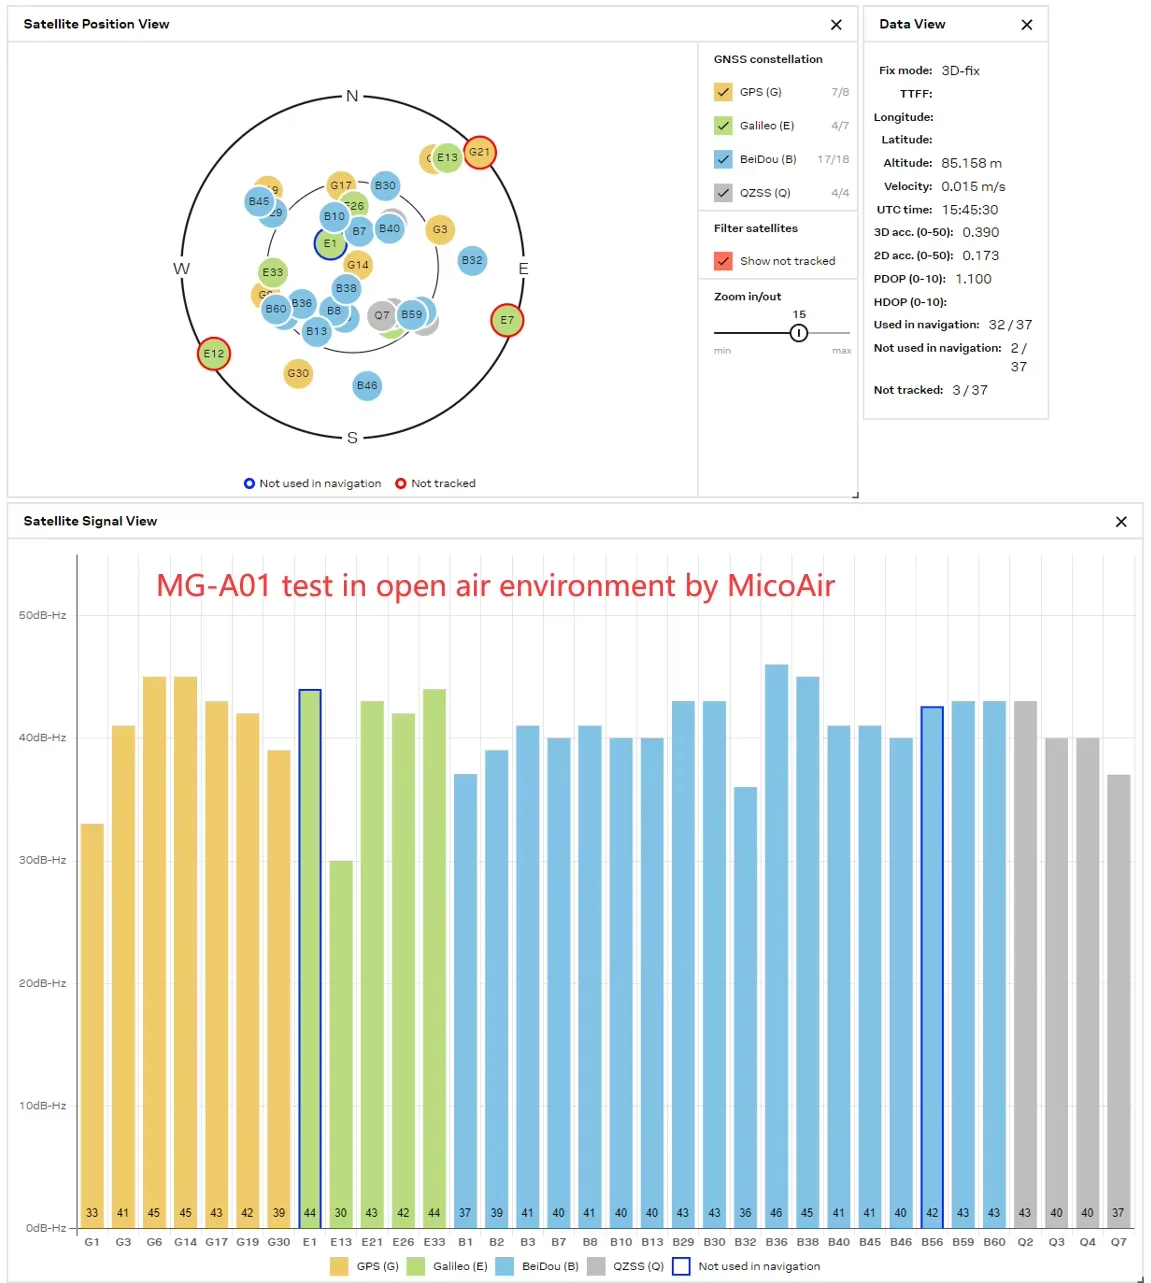1151x1283 pixels.
Task: Click the Zoom in/out slider handle
Action: click(x=799, y=333)
